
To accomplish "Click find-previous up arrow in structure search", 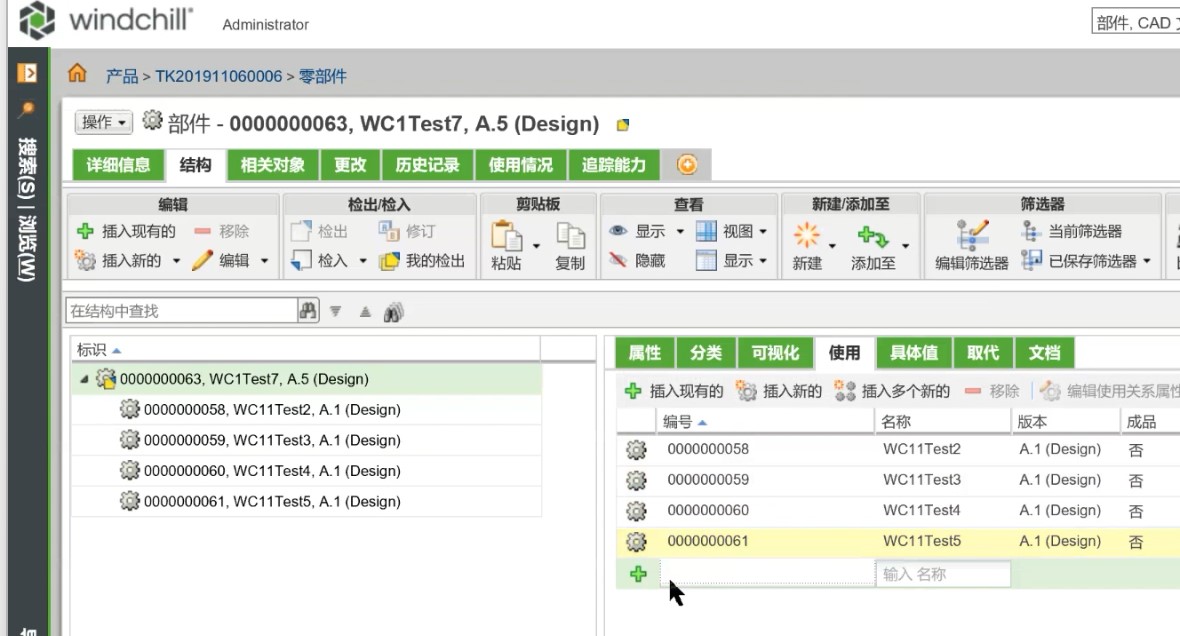I will (365, 311).
